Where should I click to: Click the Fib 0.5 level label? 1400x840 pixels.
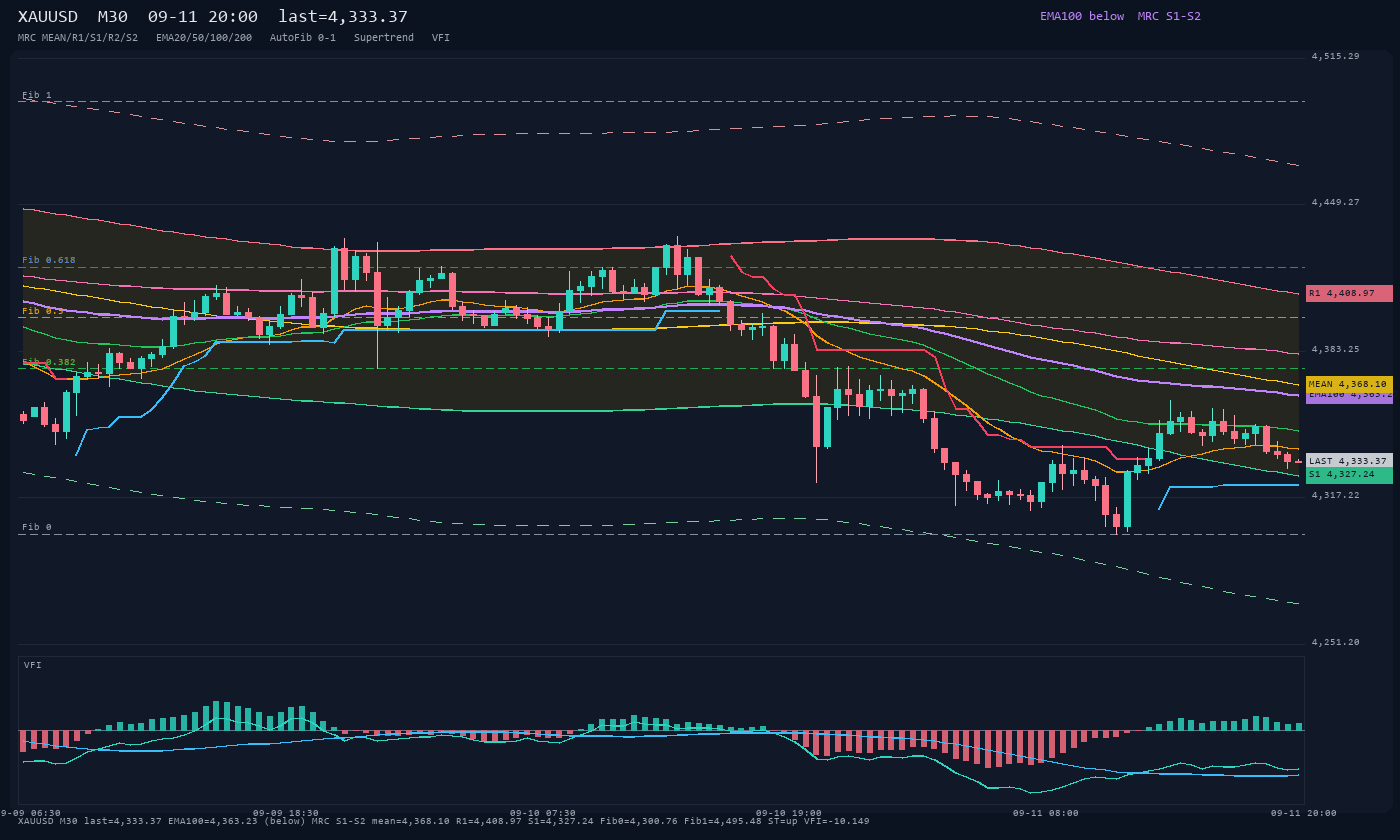pyautogui.click(x=43, y=311)
